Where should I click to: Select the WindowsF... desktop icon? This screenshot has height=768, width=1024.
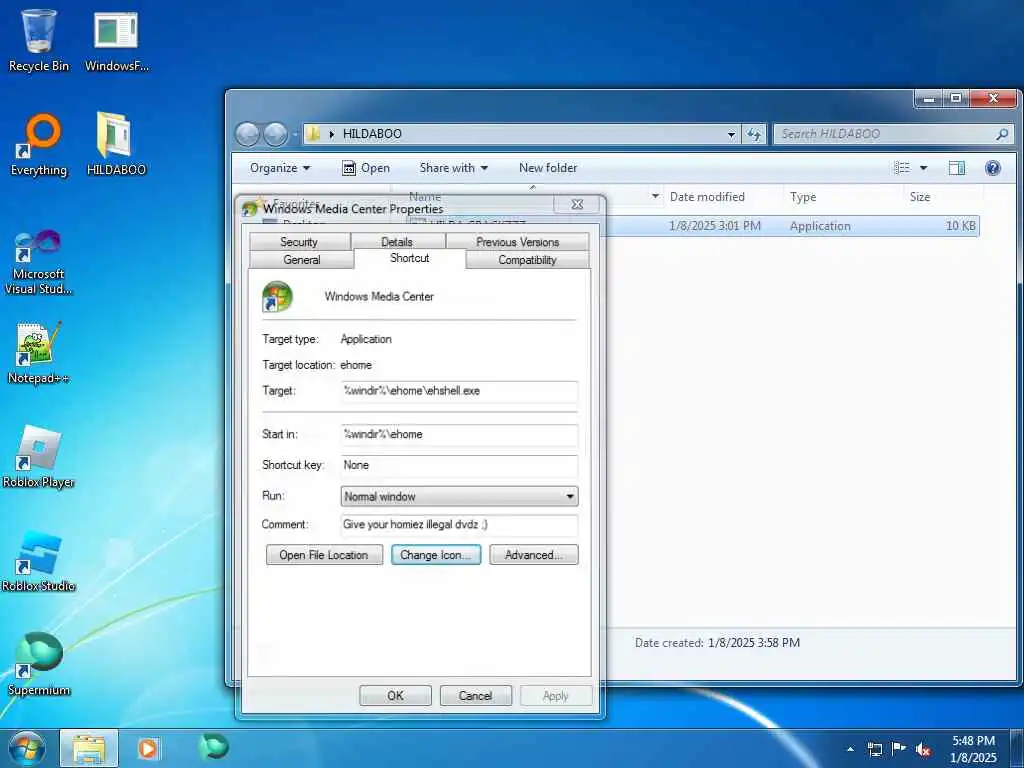tap(116, 39)
